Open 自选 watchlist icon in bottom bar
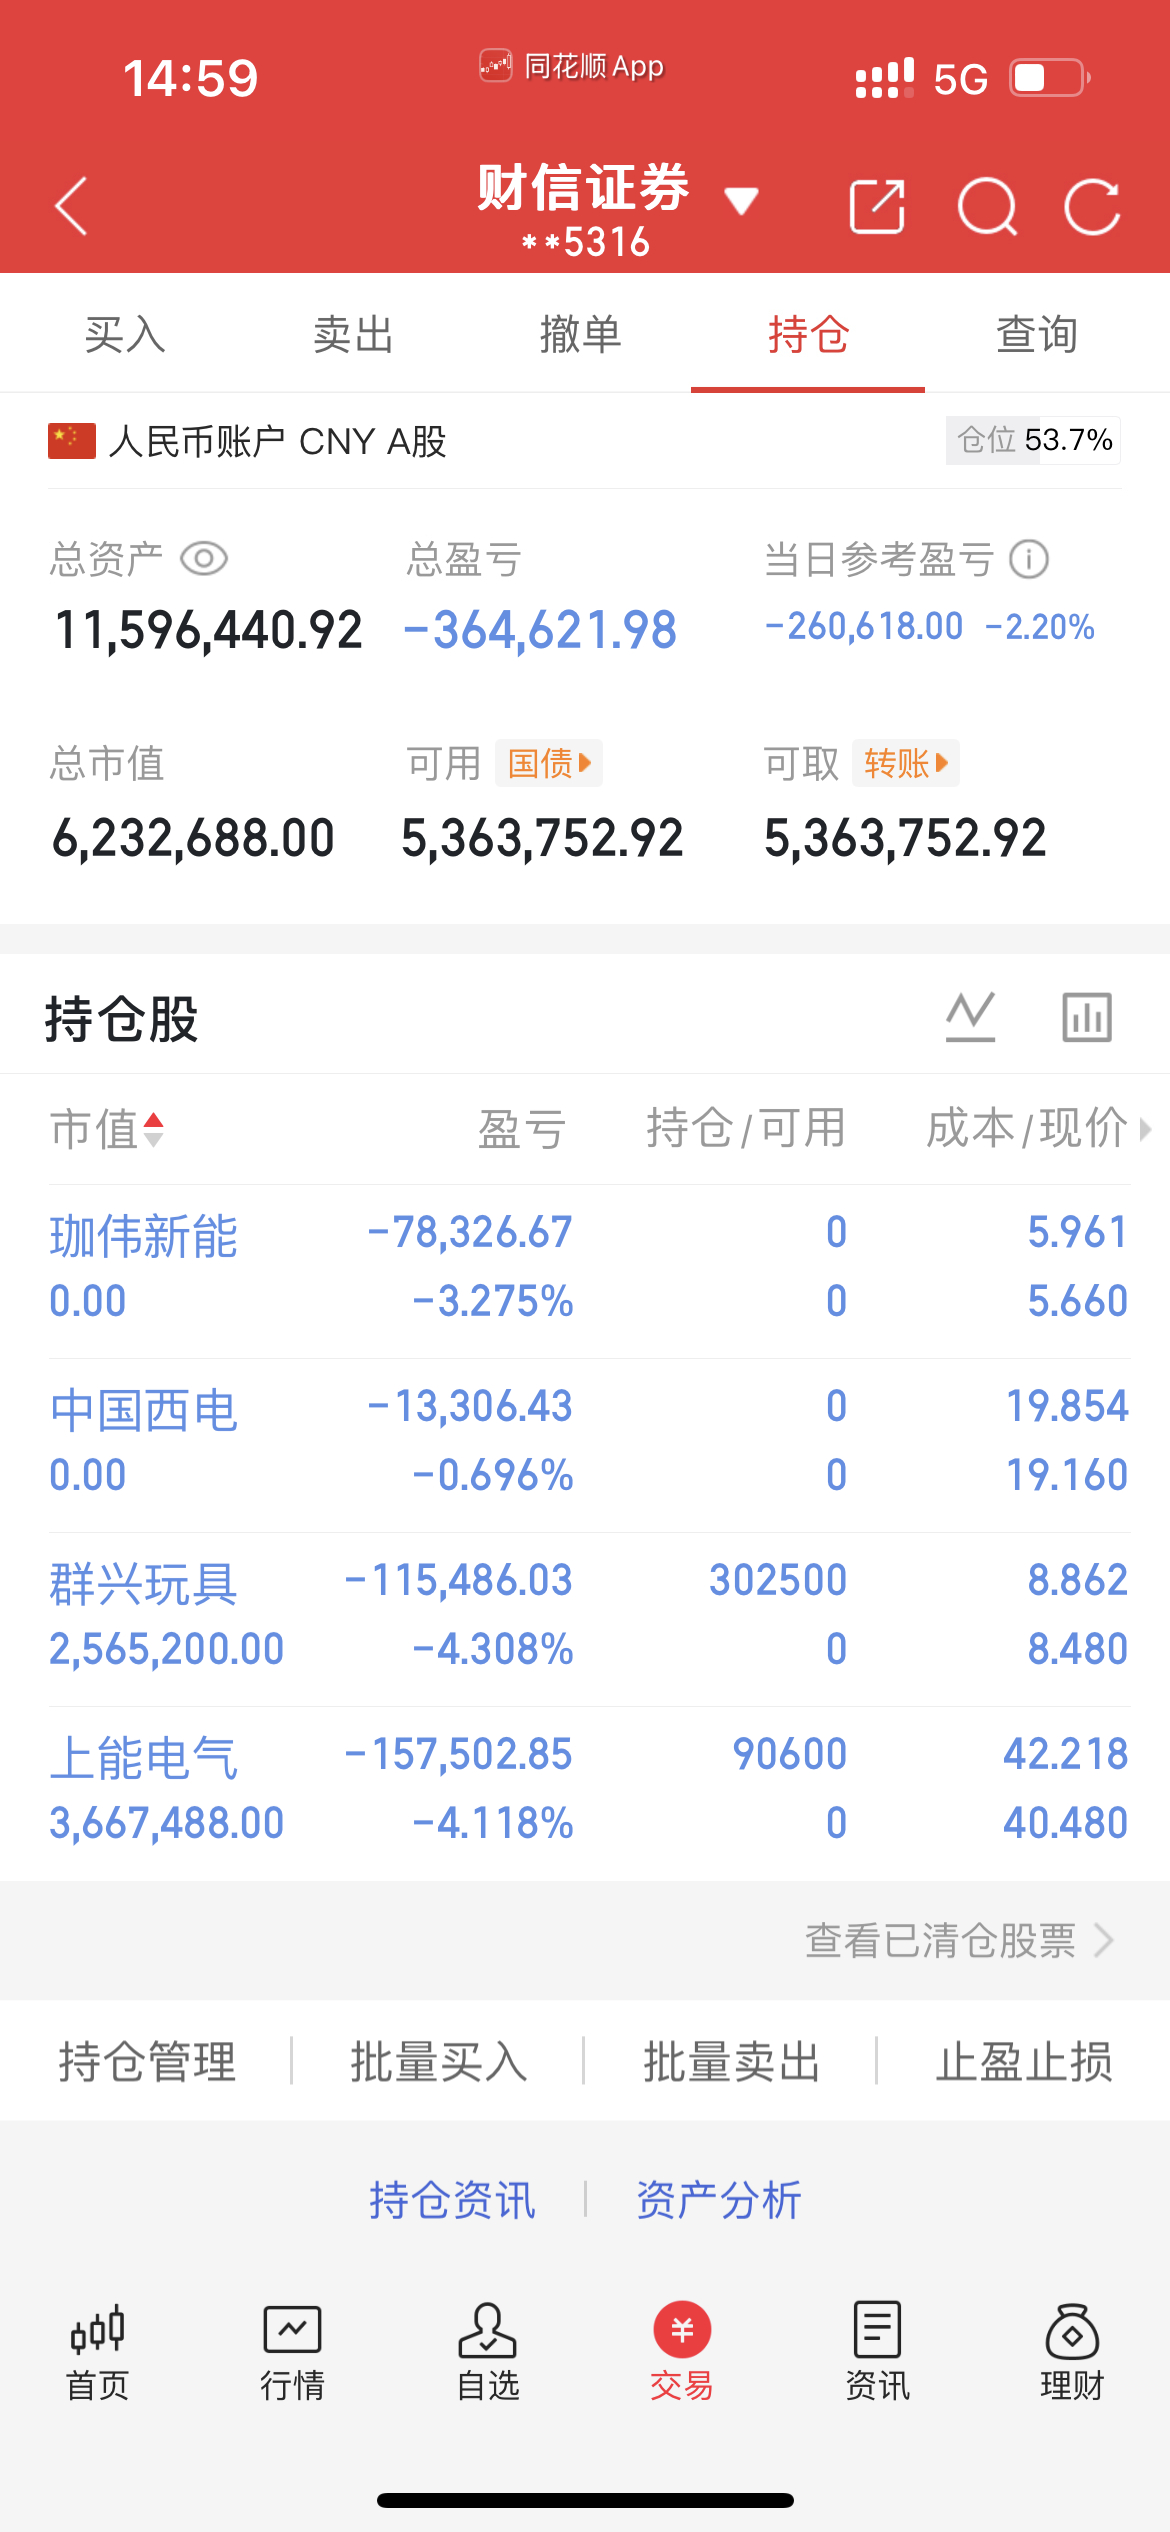The height and width of the screenshot is (2532, 1170). point(487,2330)
